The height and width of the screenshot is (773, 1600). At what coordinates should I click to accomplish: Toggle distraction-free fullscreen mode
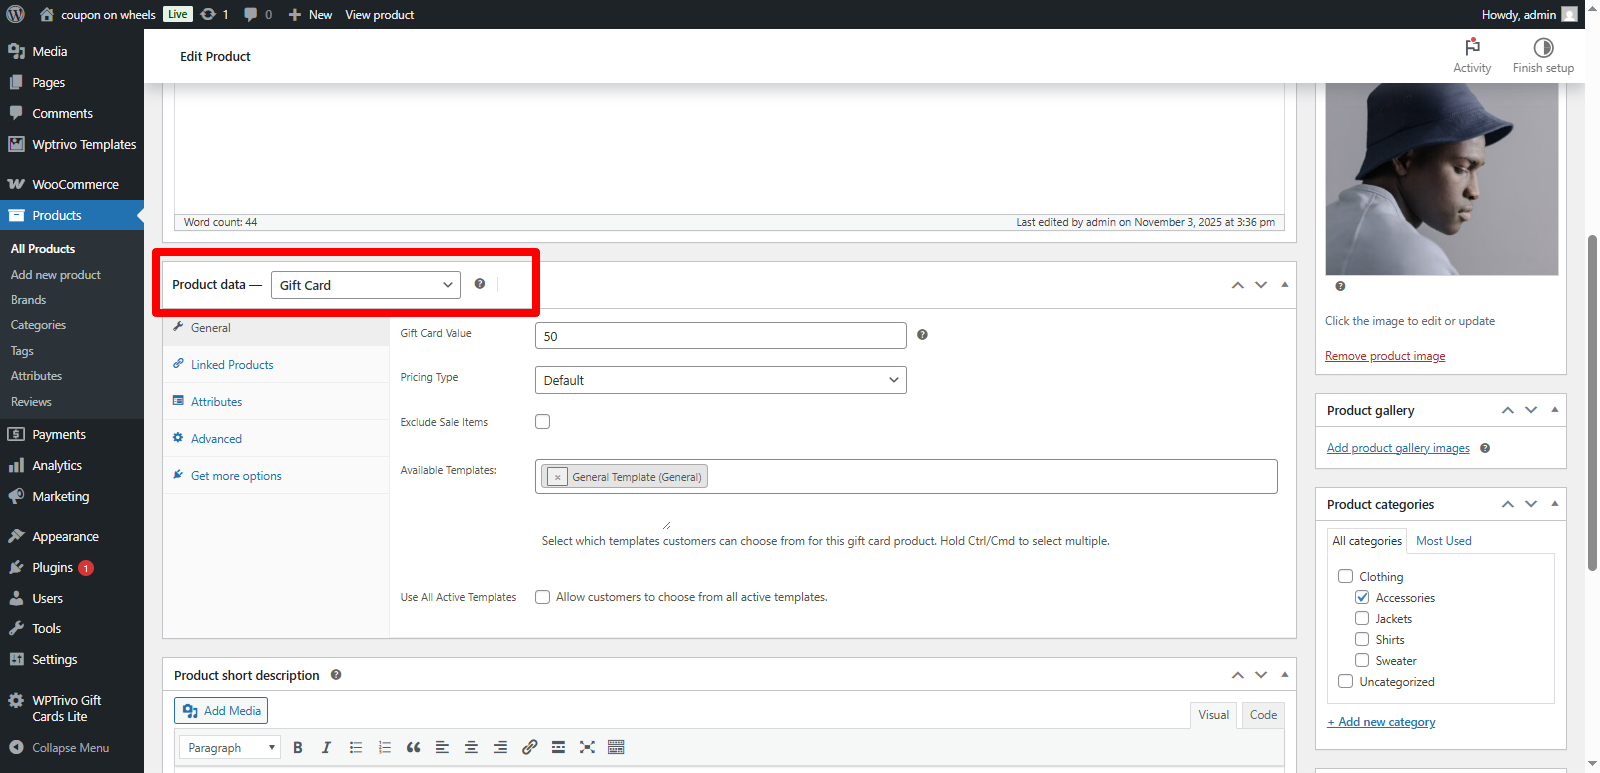tap(587, 747)
